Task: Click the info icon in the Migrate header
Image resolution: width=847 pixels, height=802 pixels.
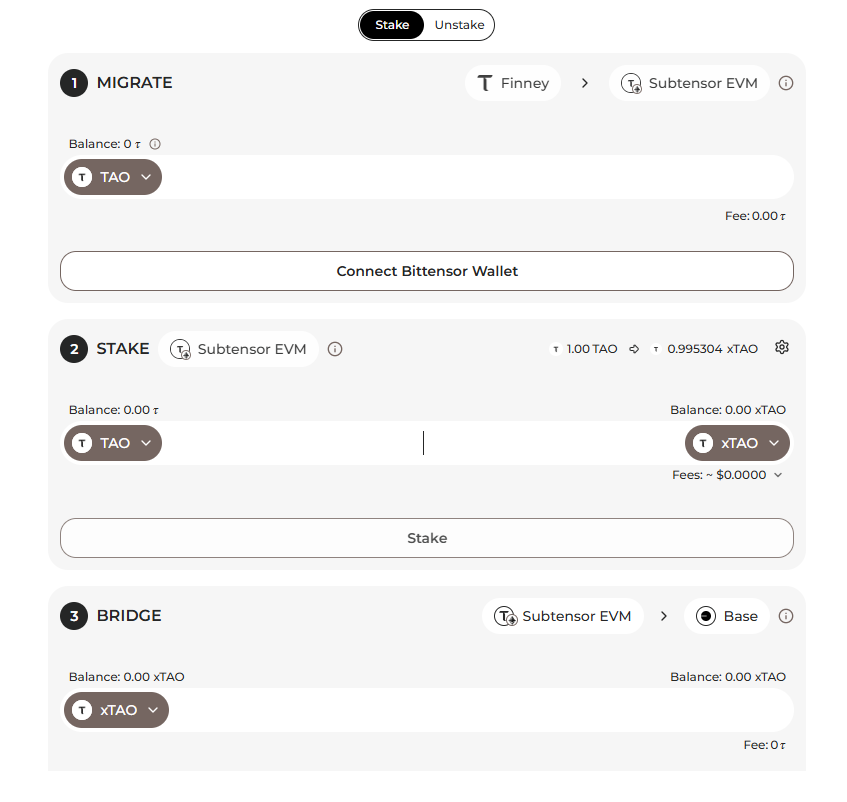Action: pyautogui.click(x=786, y=83)
